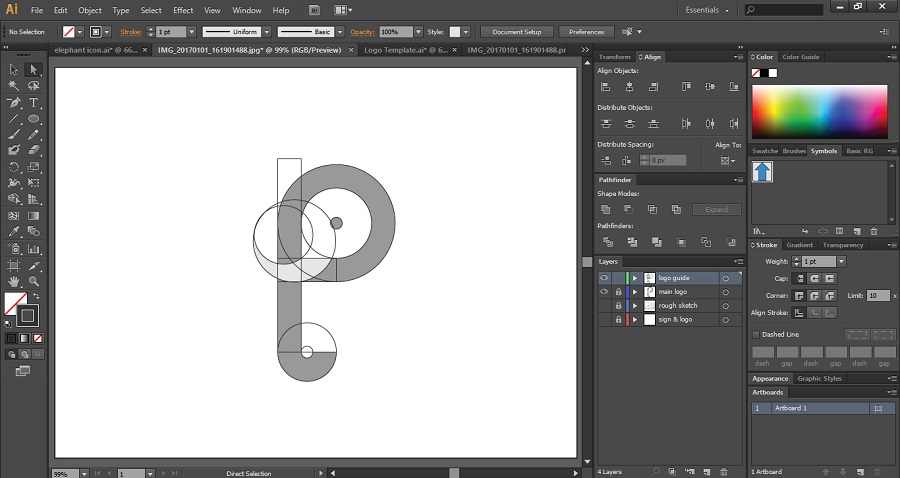The width and height of the screenshot is (900, 478).
Task: Switch to the Transform panel tab
Action: coord(614,57)
